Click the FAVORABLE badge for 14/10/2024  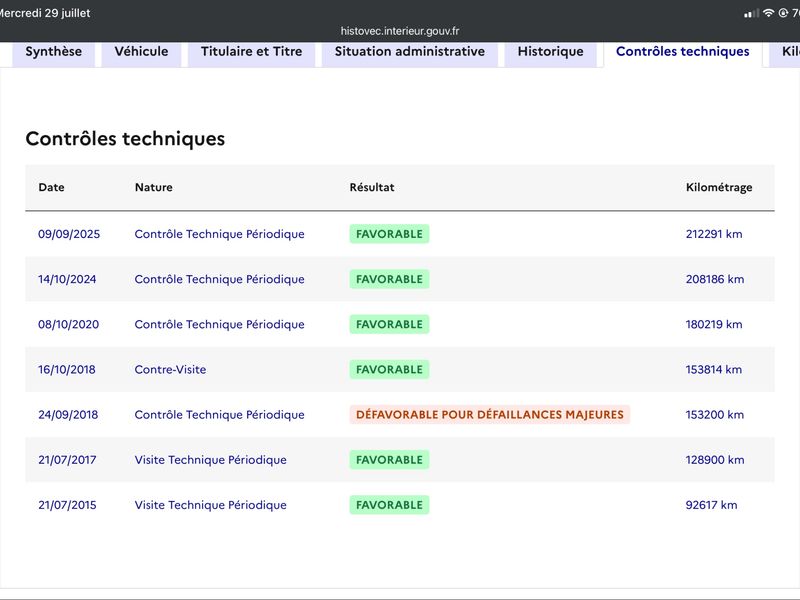389,279
